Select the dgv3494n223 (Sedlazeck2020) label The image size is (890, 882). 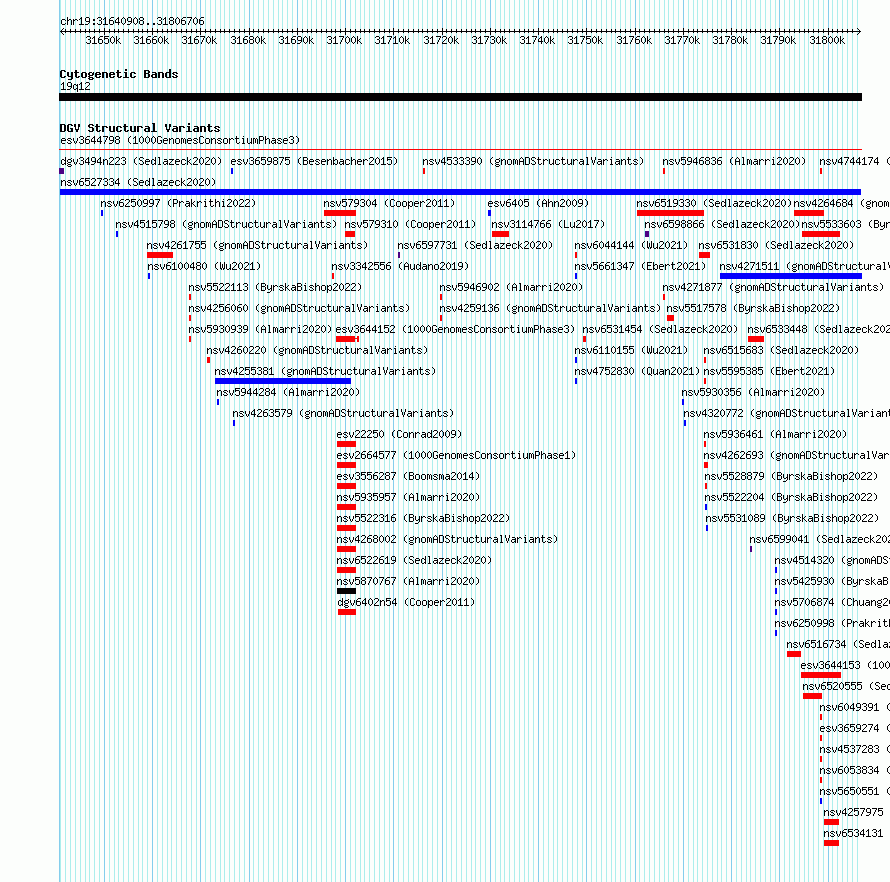pos(141,161)
